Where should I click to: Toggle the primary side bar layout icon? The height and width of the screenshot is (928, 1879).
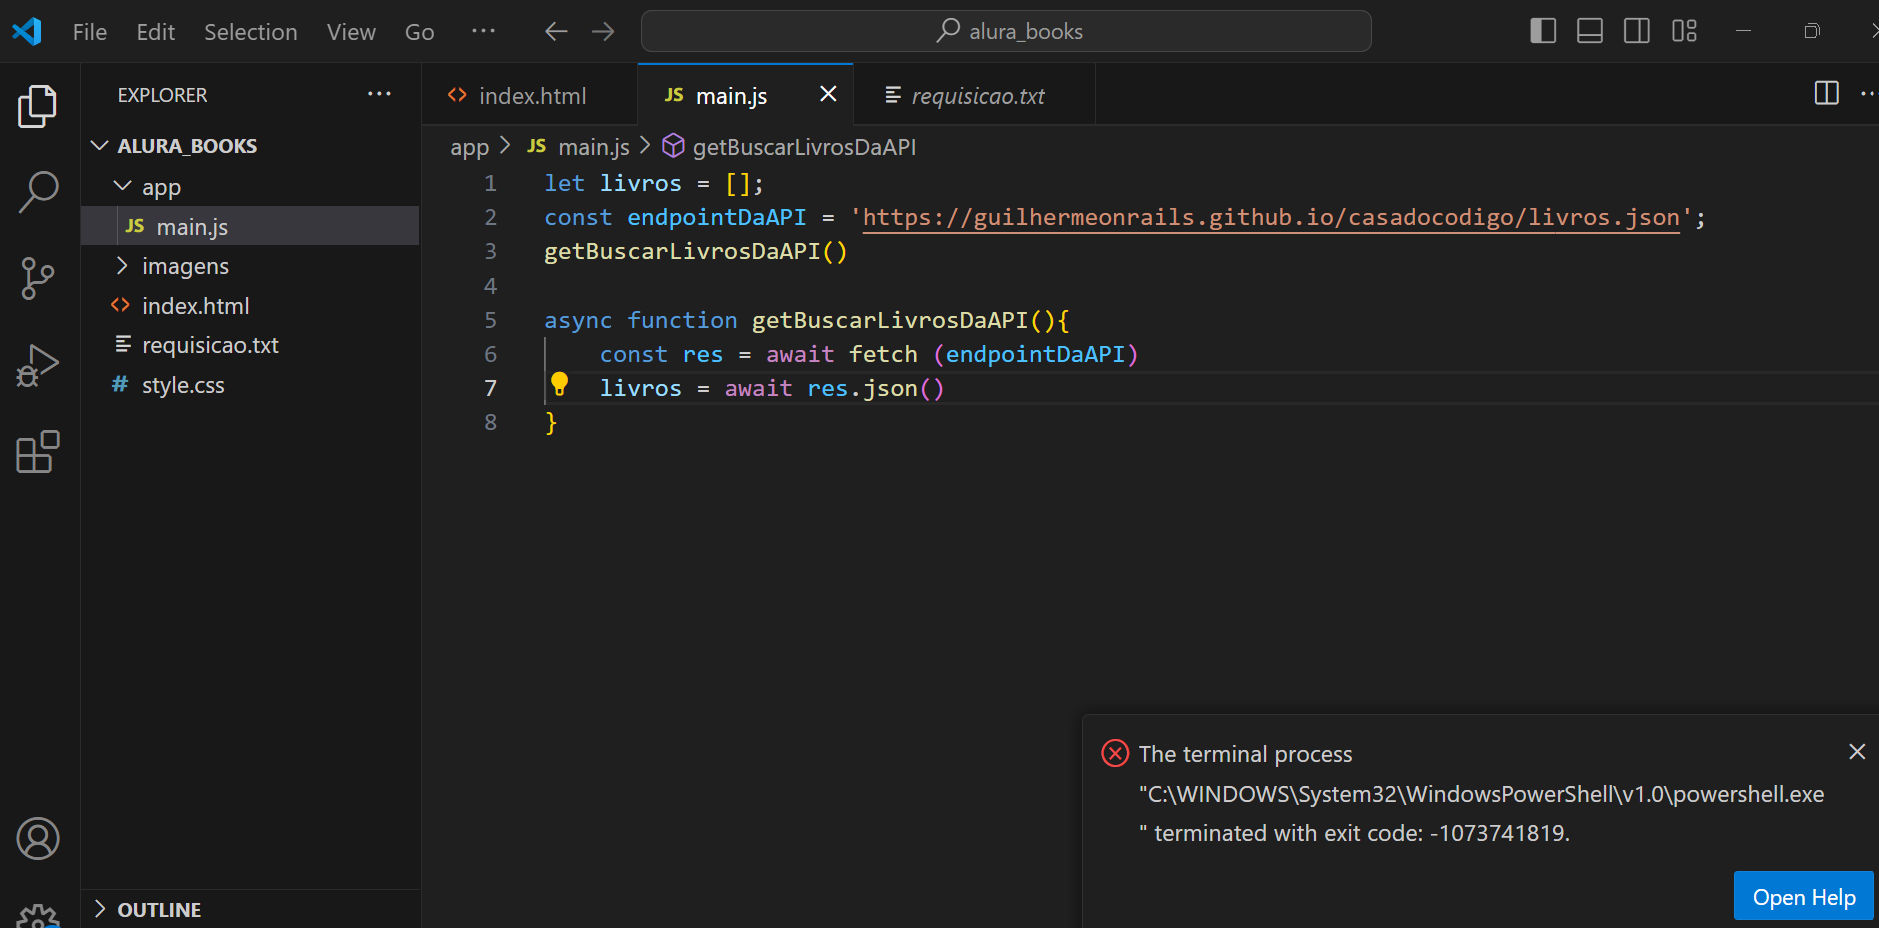coord(1543,31)
